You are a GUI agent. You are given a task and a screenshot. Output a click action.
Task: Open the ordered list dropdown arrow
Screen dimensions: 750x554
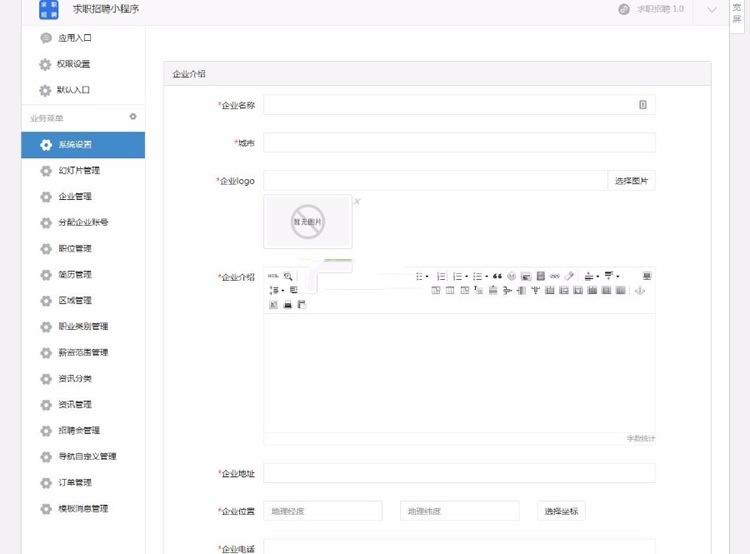tap(467, 276)
